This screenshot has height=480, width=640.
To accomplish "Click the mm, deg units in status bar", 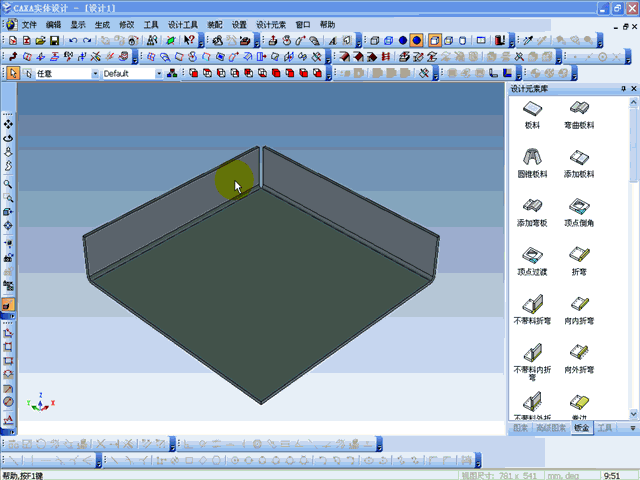I will [x=563, y=476].
